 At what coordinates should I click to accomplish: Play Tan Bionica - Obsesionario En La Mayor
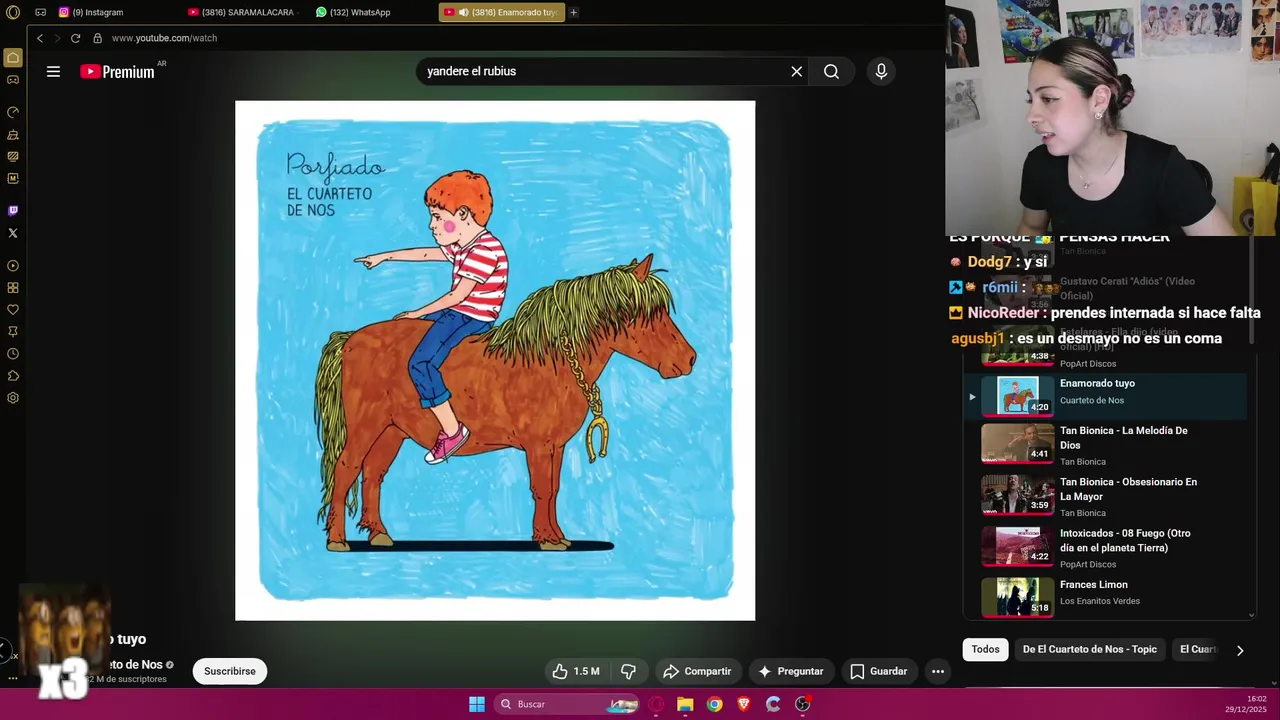click(1106, 496)
